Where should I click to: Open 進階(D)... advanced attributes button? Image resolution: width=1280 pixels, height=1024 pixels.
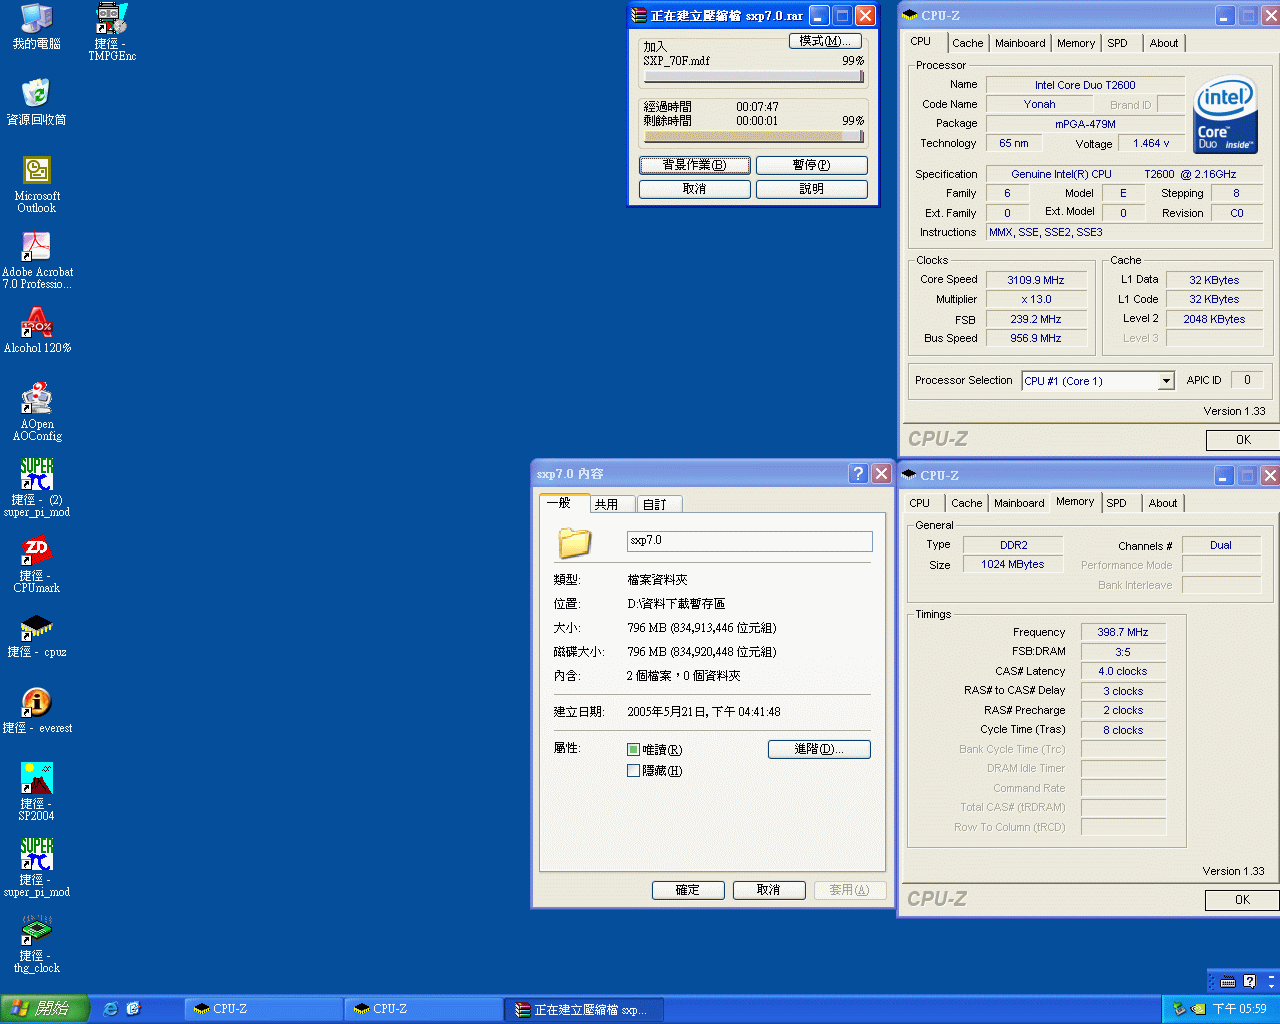coord(819,749)
